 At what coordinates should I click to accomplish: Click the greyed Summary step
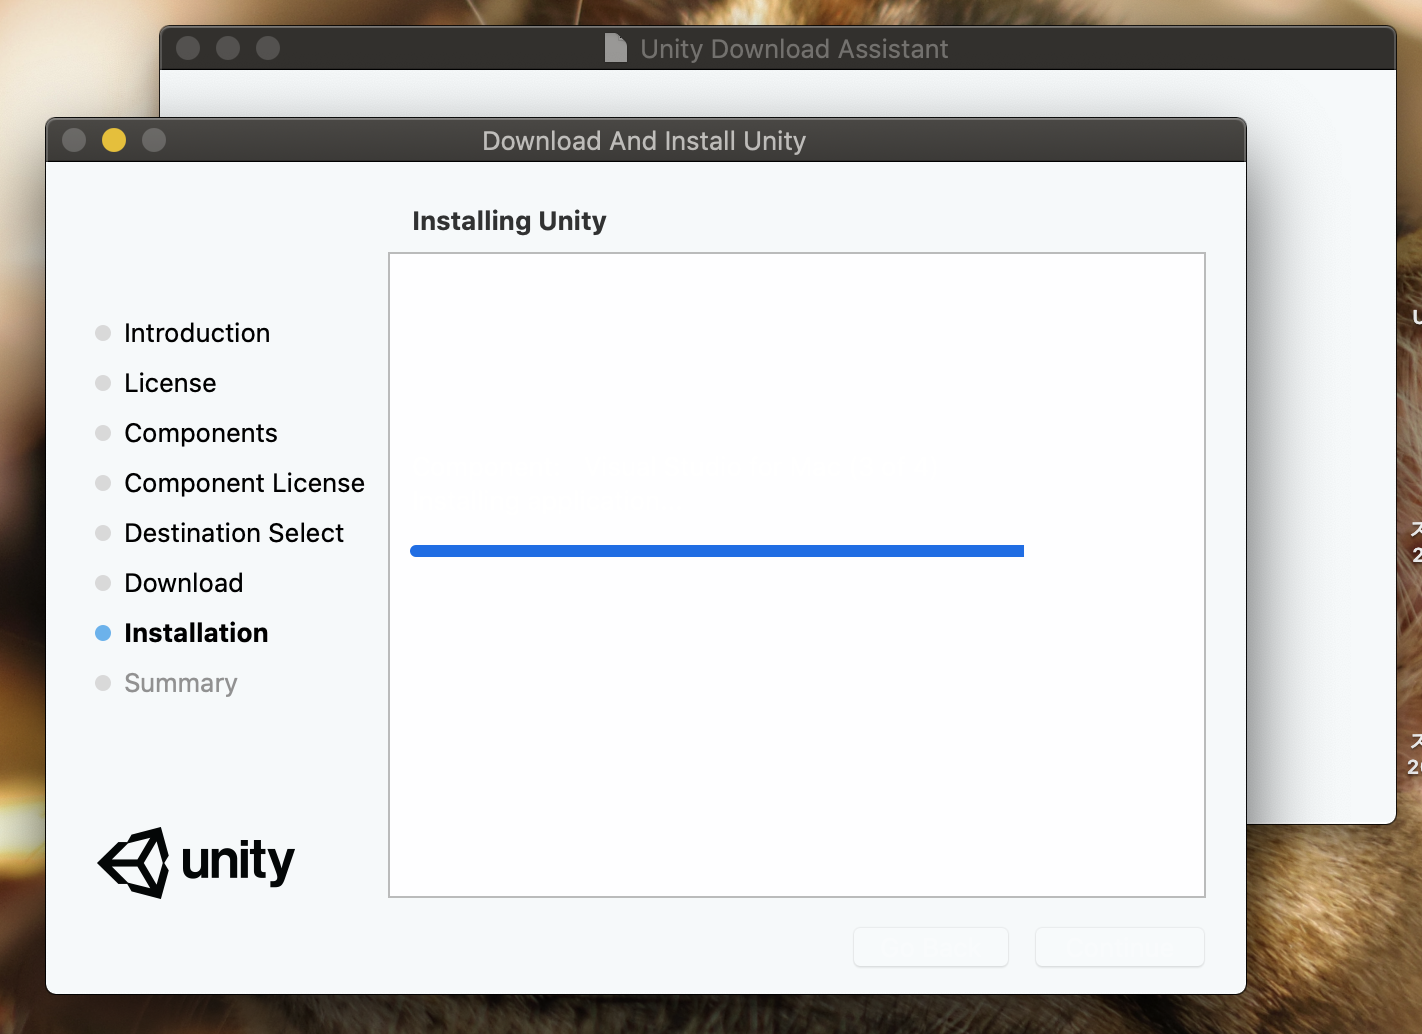coord(181,683)
